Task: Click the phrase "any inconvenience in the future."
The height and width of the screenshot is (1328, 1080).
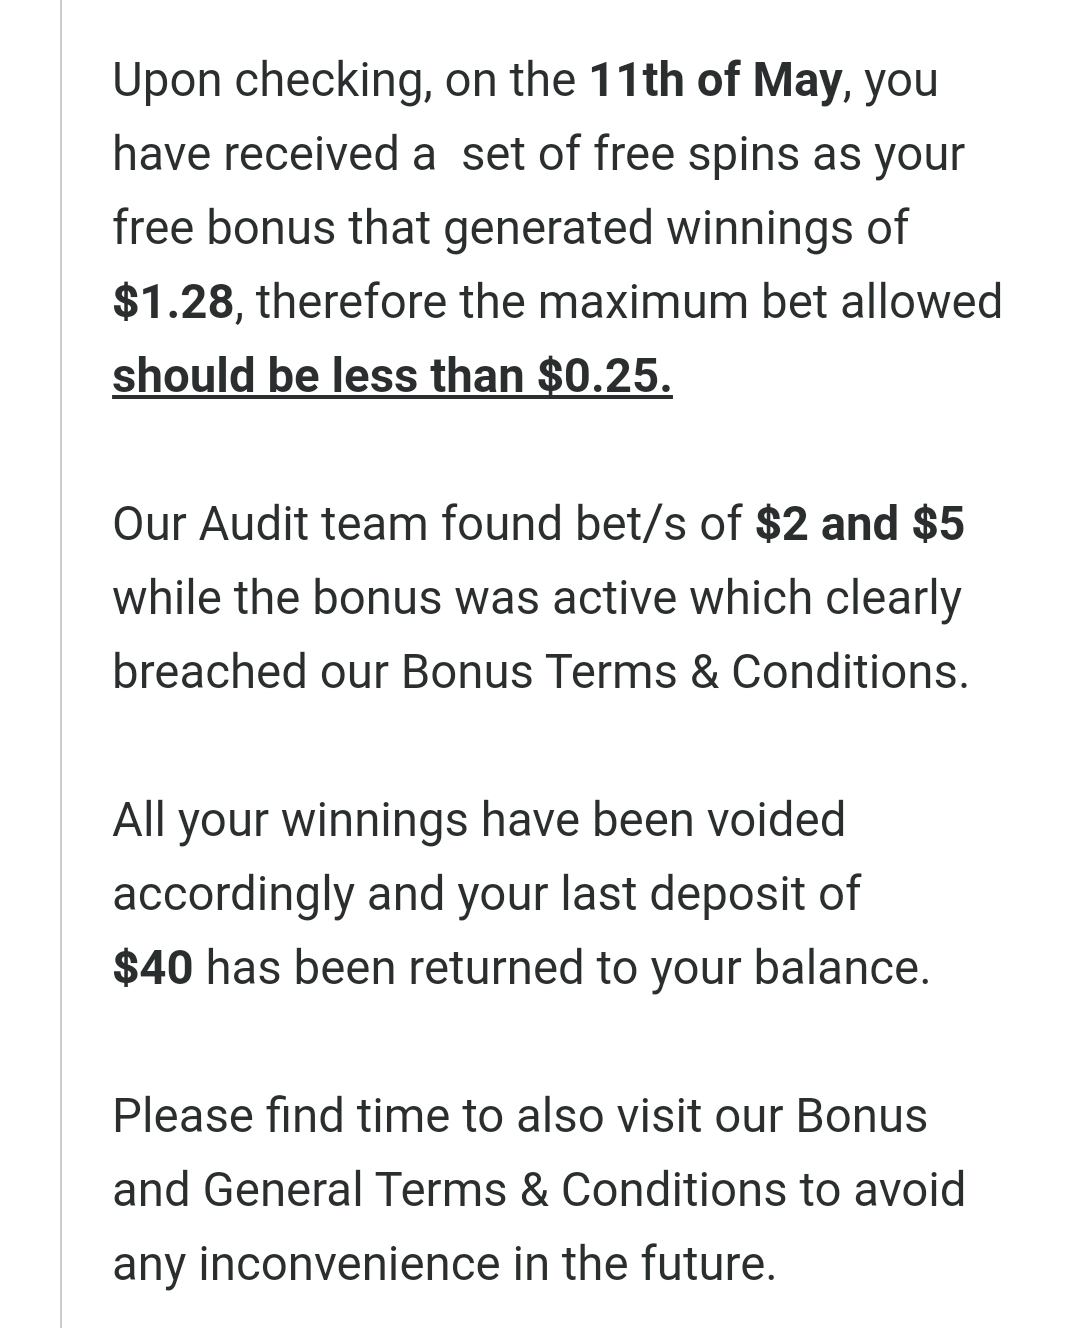Action: (443, 1264)
